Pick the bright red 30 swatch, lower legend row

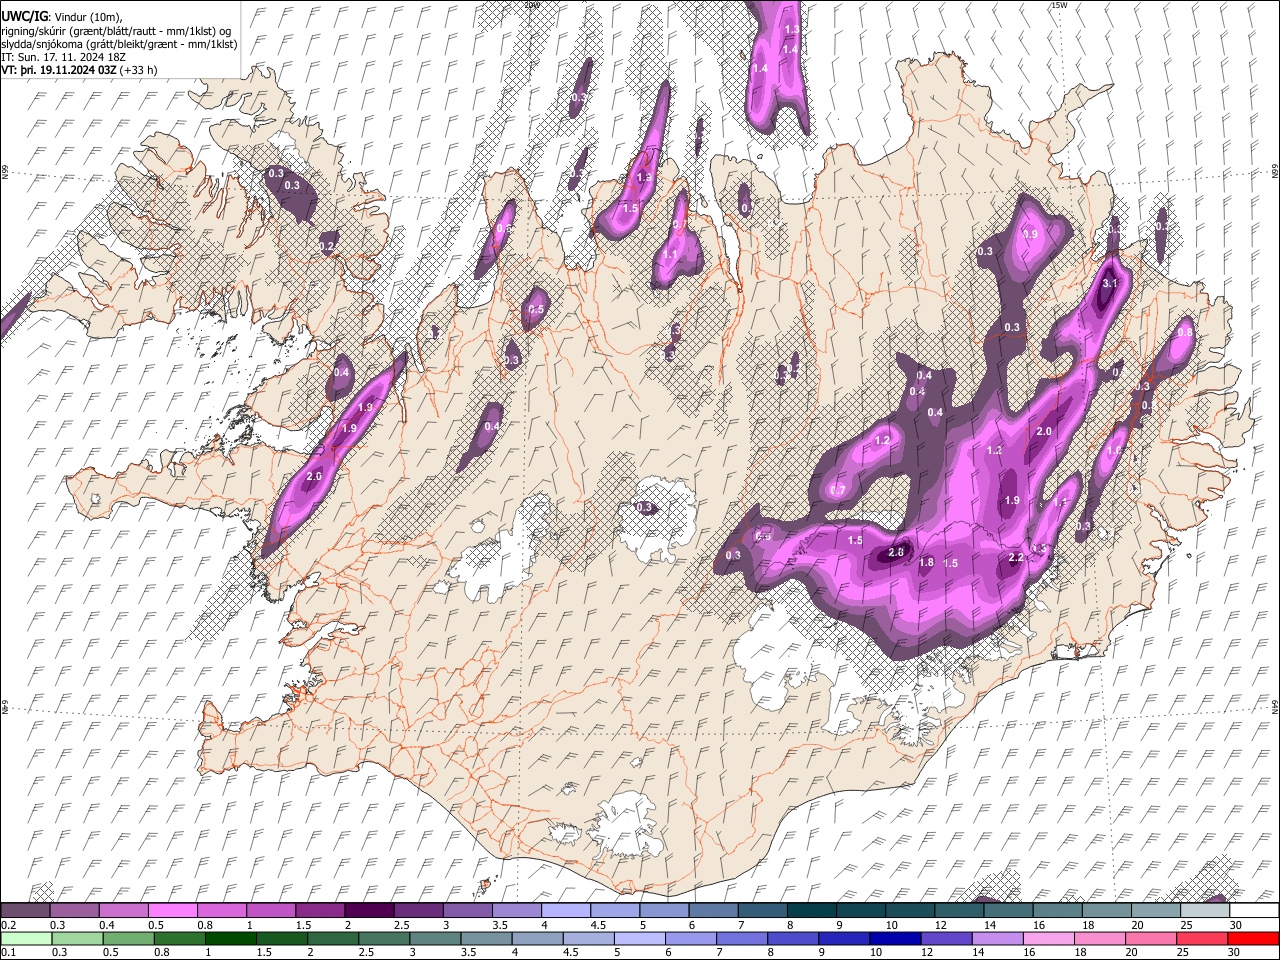click(1253, 938)
